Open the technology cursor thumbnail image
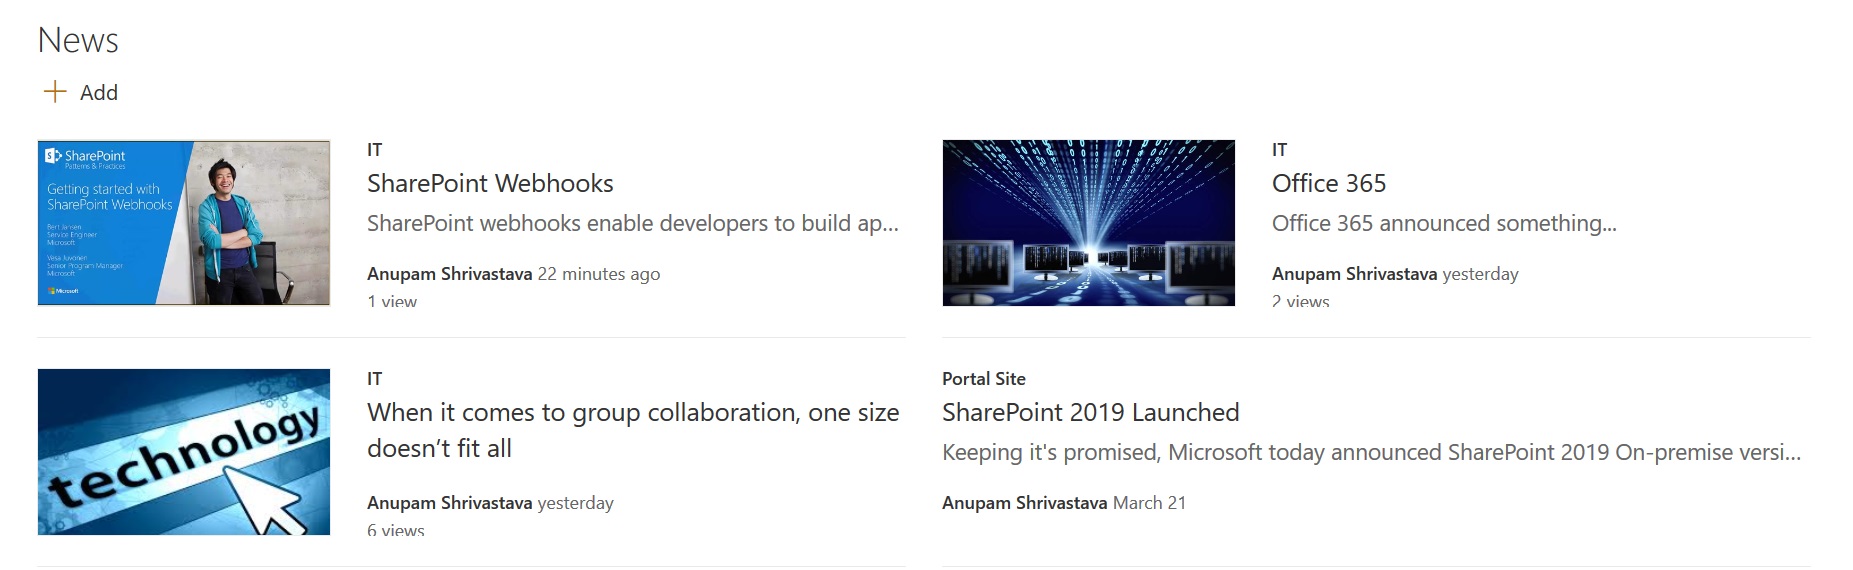The height and width of the screenshot is (570, 1853). 184,452
